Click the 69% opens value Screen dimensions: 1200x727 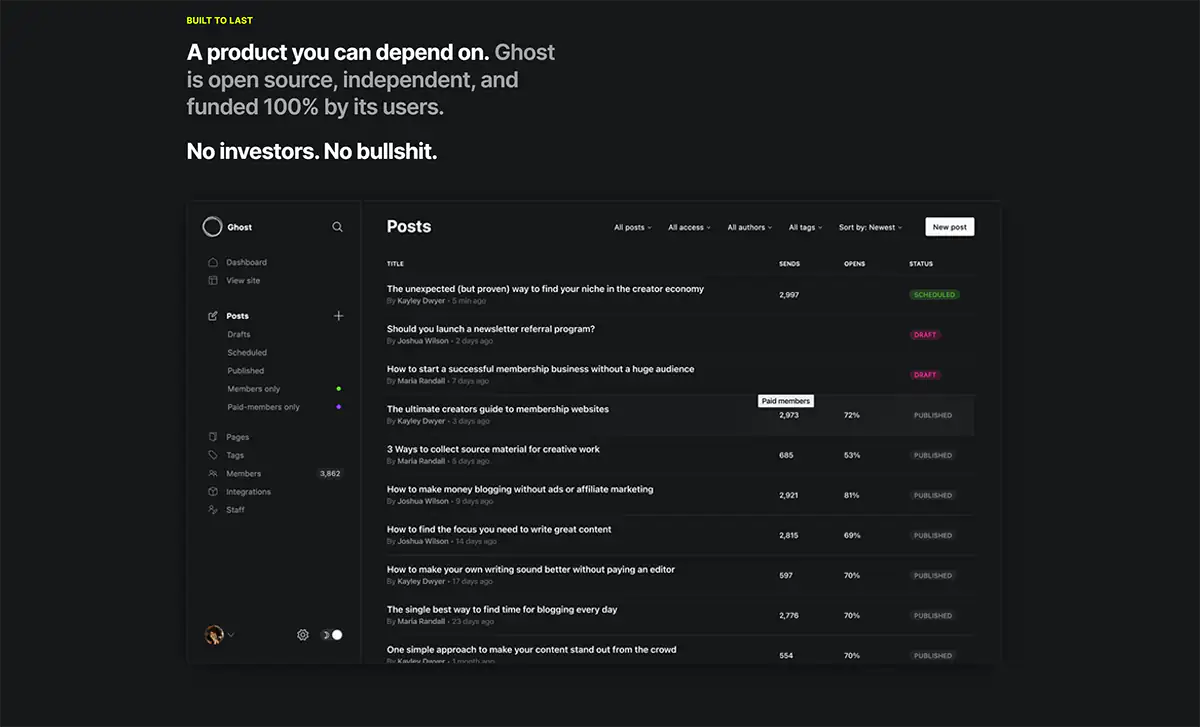(x=852, y=535)
